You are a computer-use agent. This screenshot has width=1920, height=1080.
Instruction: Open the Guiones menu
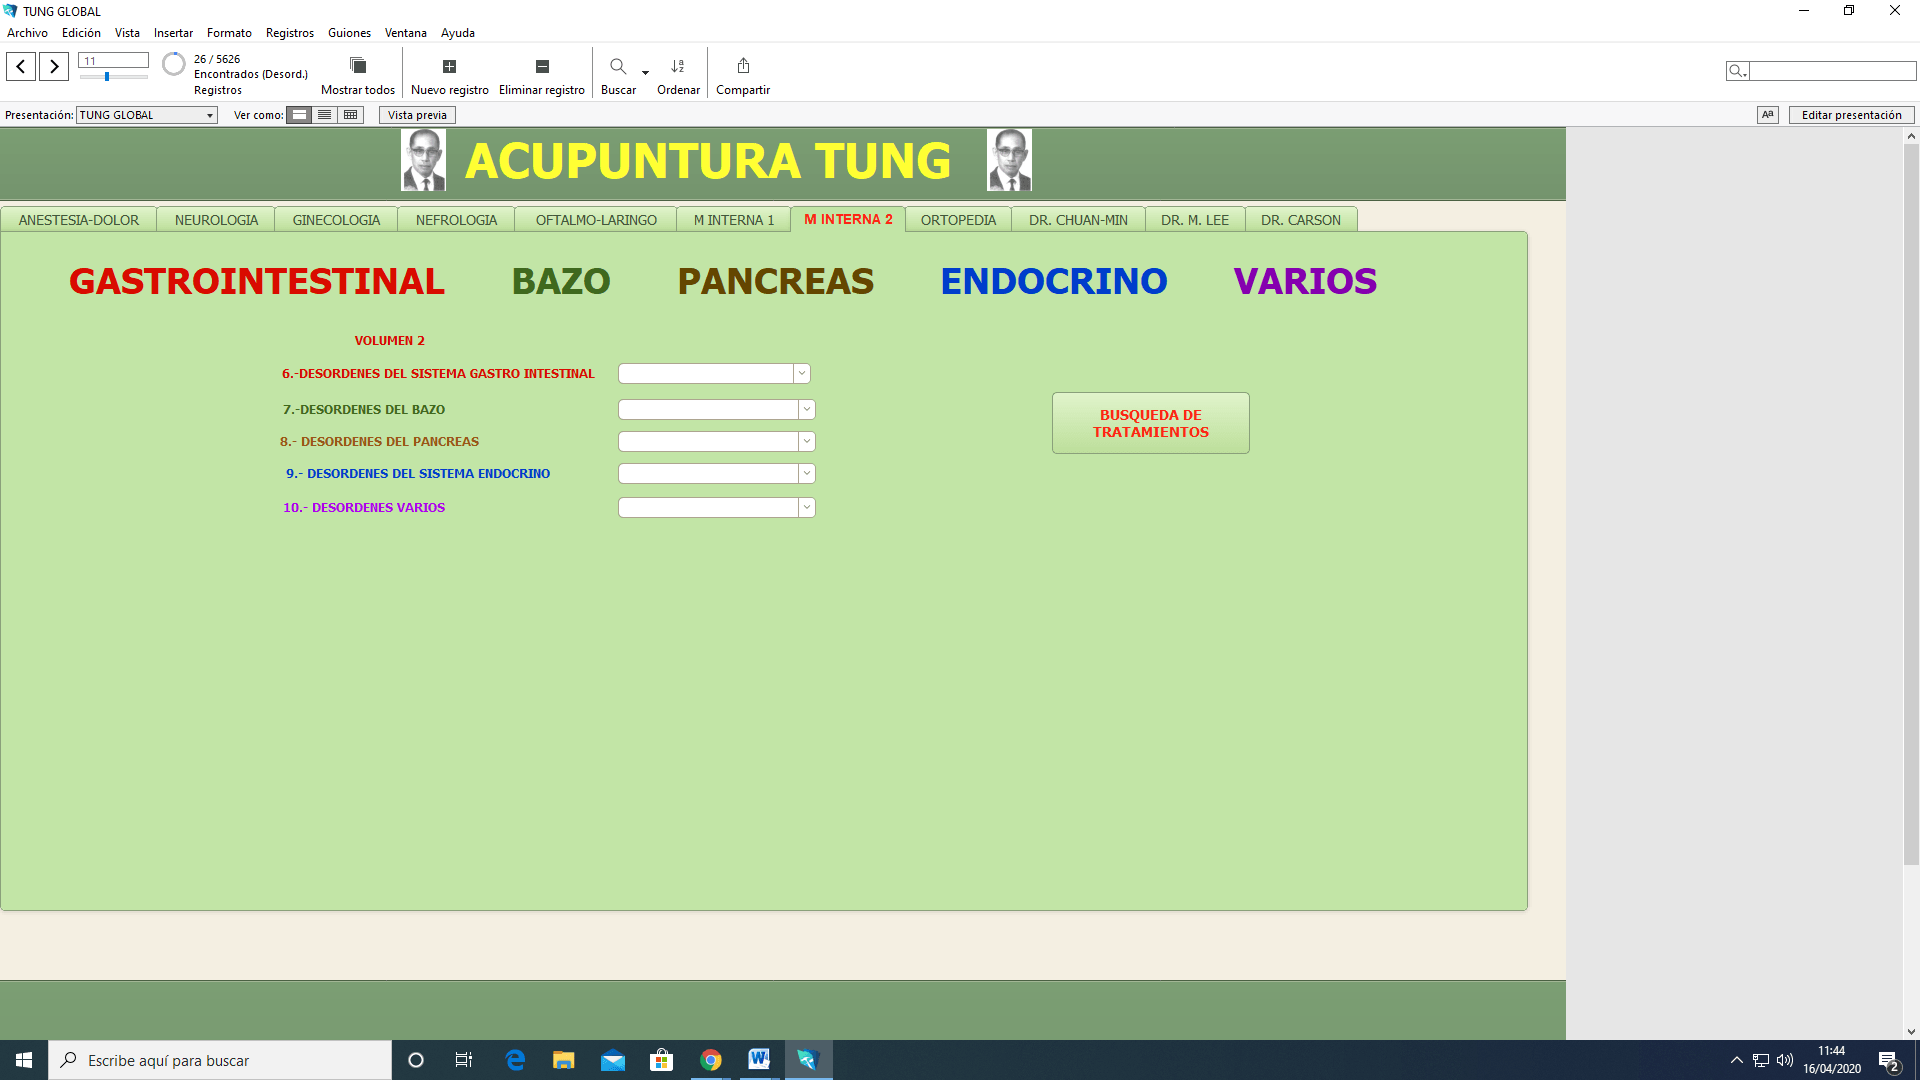click(349, 33)
